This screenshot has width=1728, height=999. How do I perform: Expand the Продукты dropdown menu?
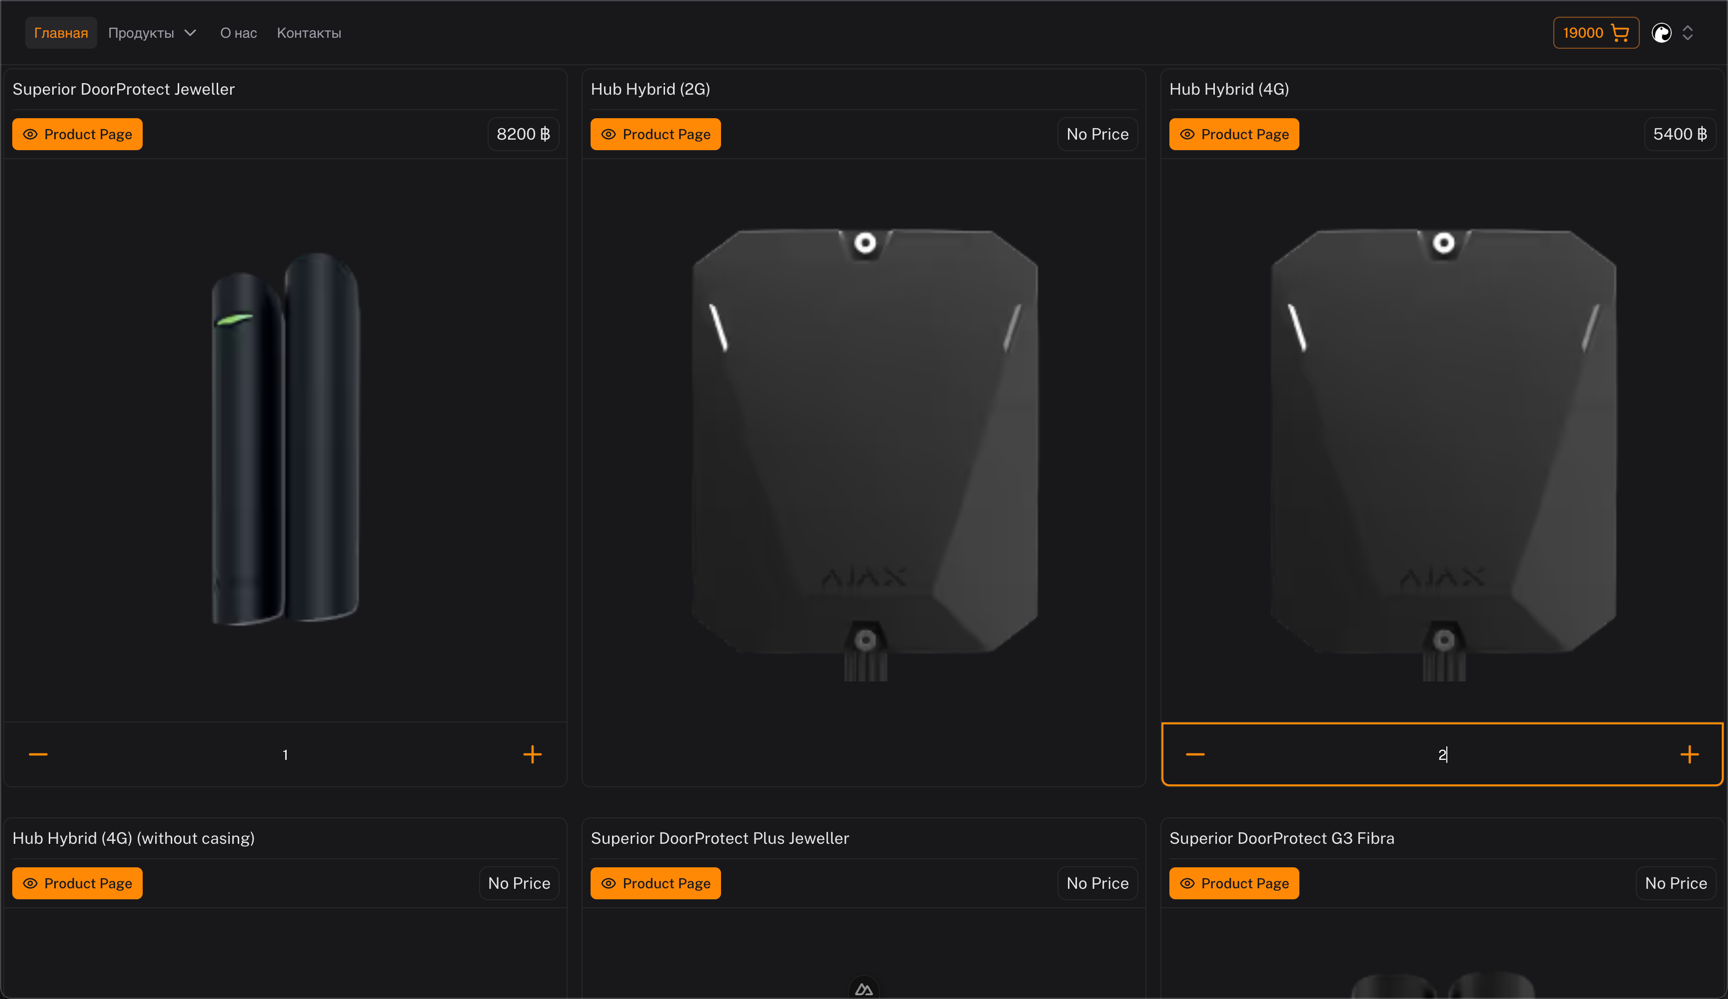pos(152,33)
